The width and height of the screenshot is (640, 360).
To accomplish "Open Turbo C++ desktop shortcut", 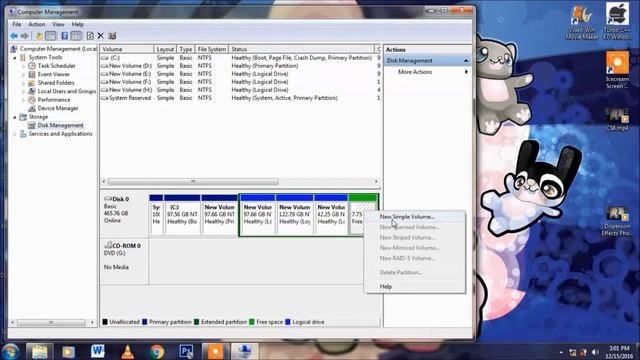I will pos(617,21).
